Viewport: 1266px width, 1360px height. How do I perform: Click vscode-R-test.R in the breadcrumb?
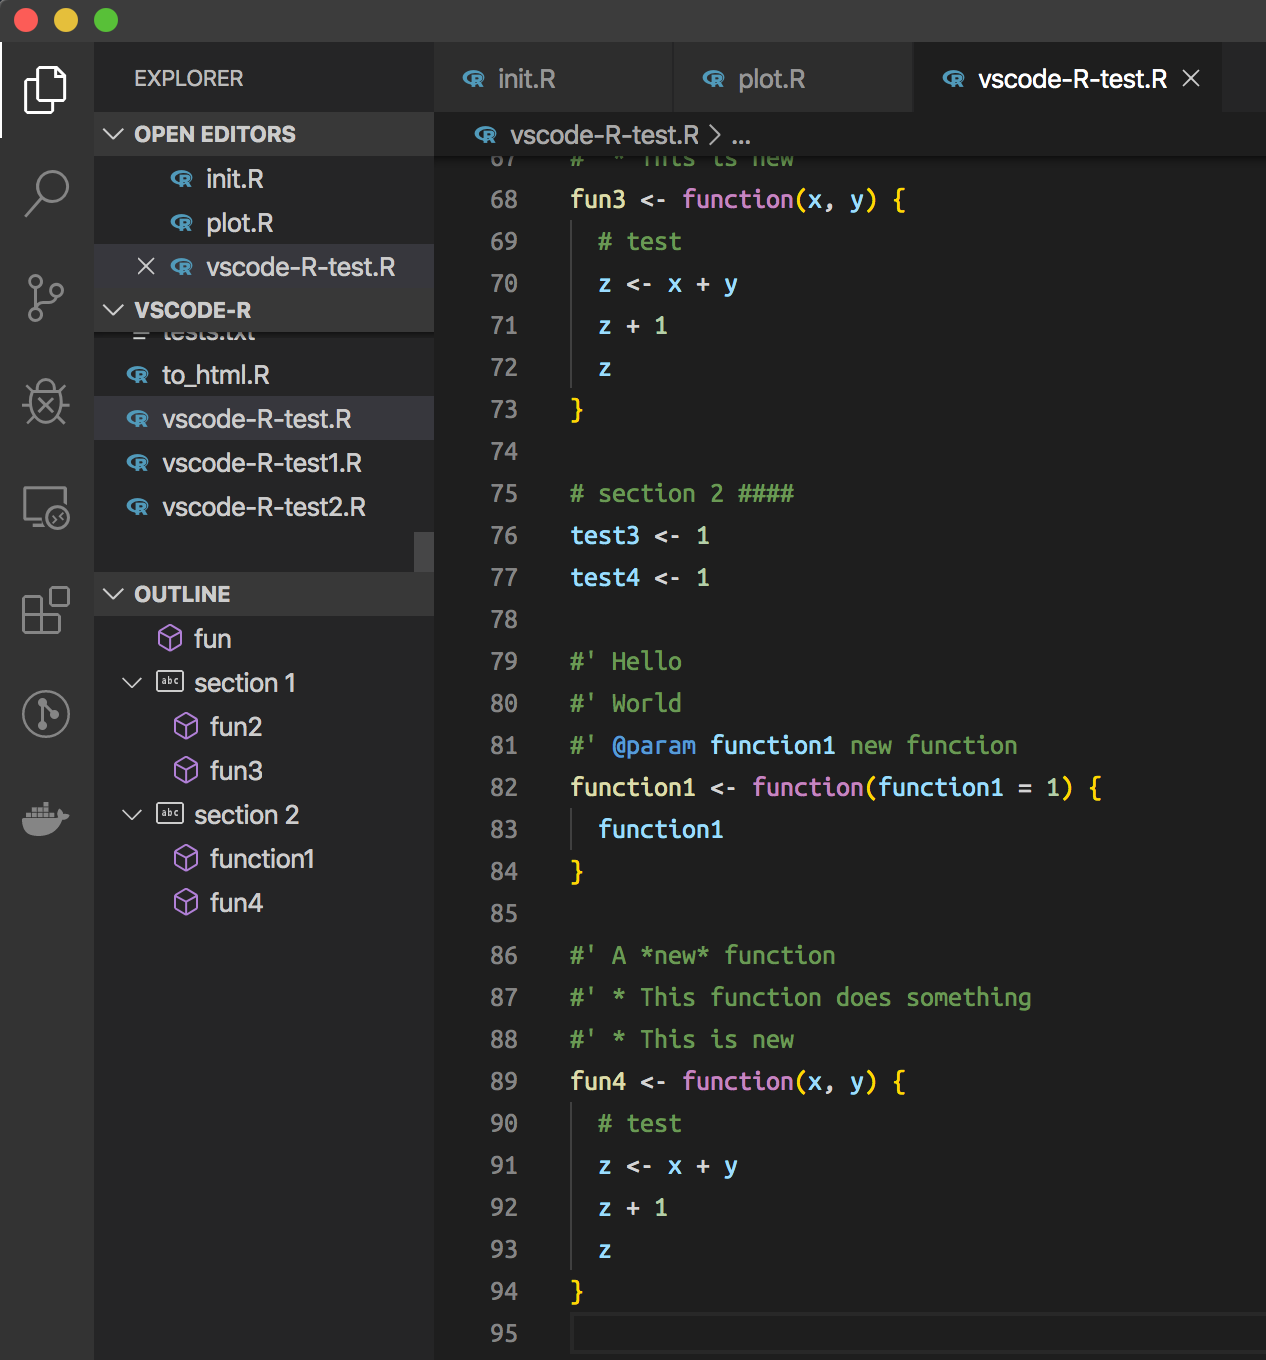coord(604,134)
